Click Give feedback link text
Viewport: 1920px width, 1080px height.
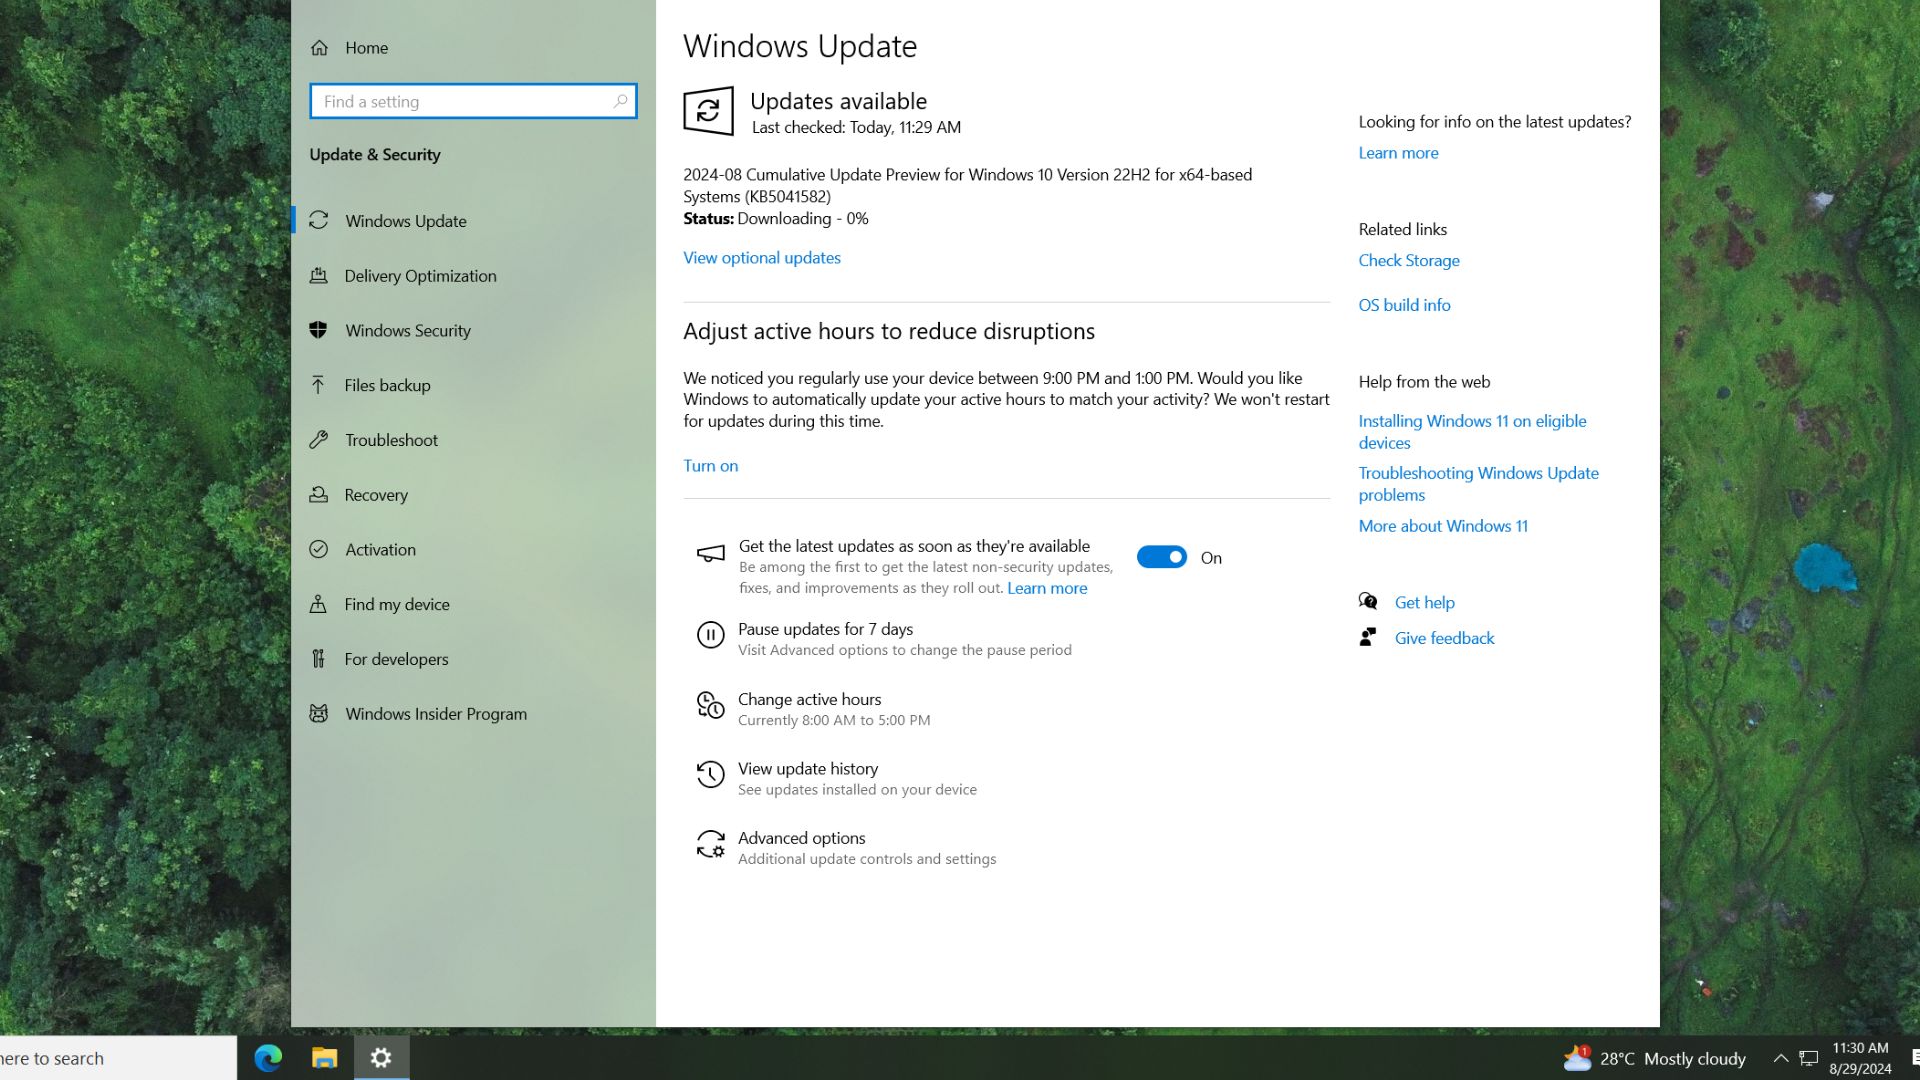tap(1445, 638)
